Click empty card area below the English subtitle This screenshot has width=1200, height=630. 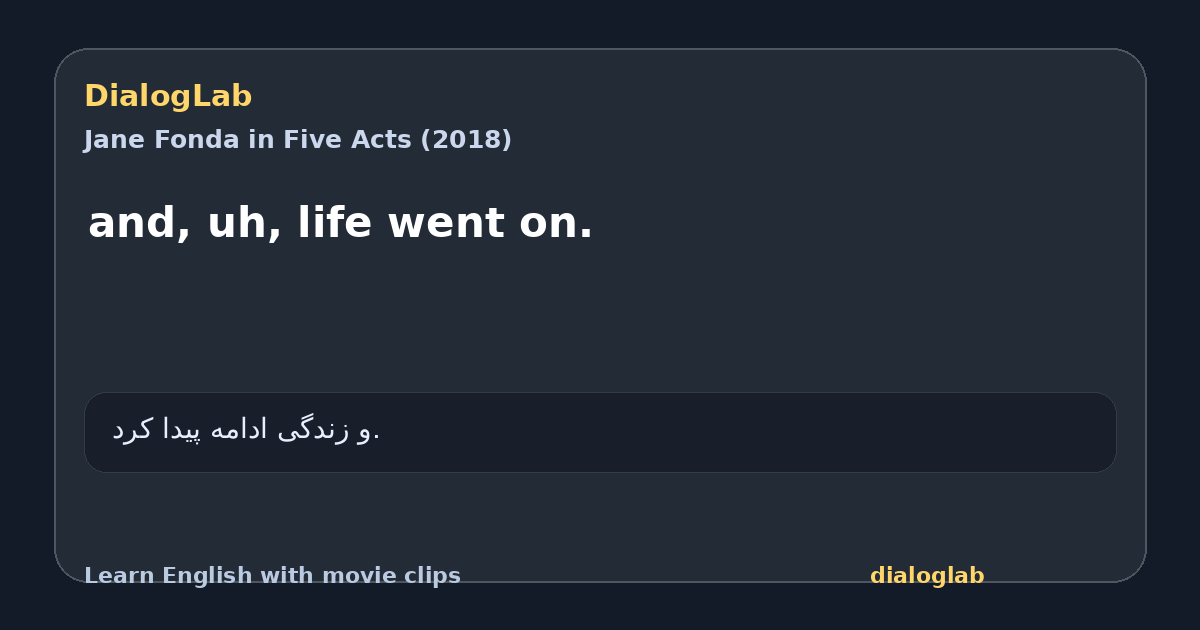[600, 320]
